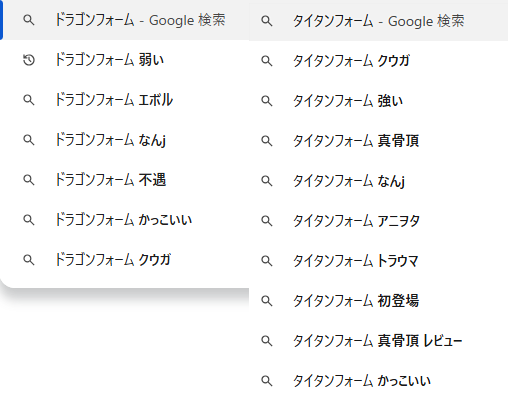Viewport: 508px width, 395px height.
Task: Select ドラゴンフォーム - Google 検索 suggestion
Action: pyautogui.click(x=125, y=20)
